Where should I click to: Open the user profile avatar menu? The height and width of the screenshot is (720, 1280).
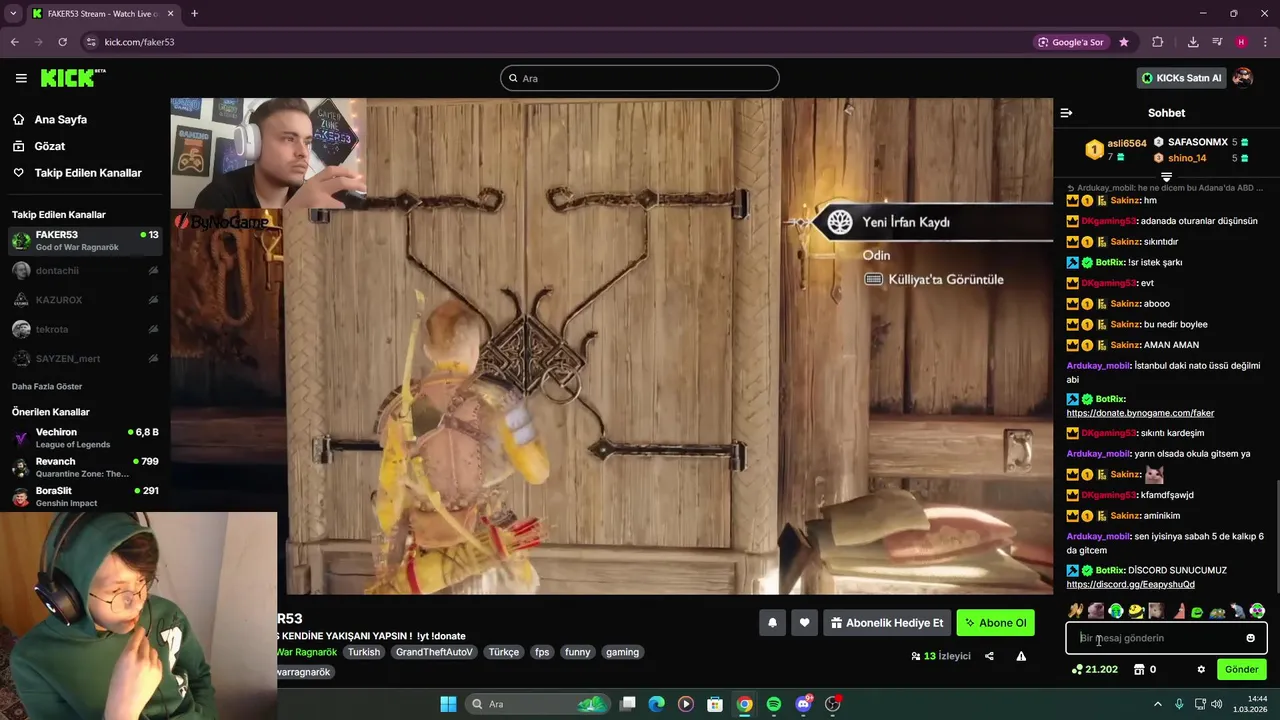[1243, 78]
